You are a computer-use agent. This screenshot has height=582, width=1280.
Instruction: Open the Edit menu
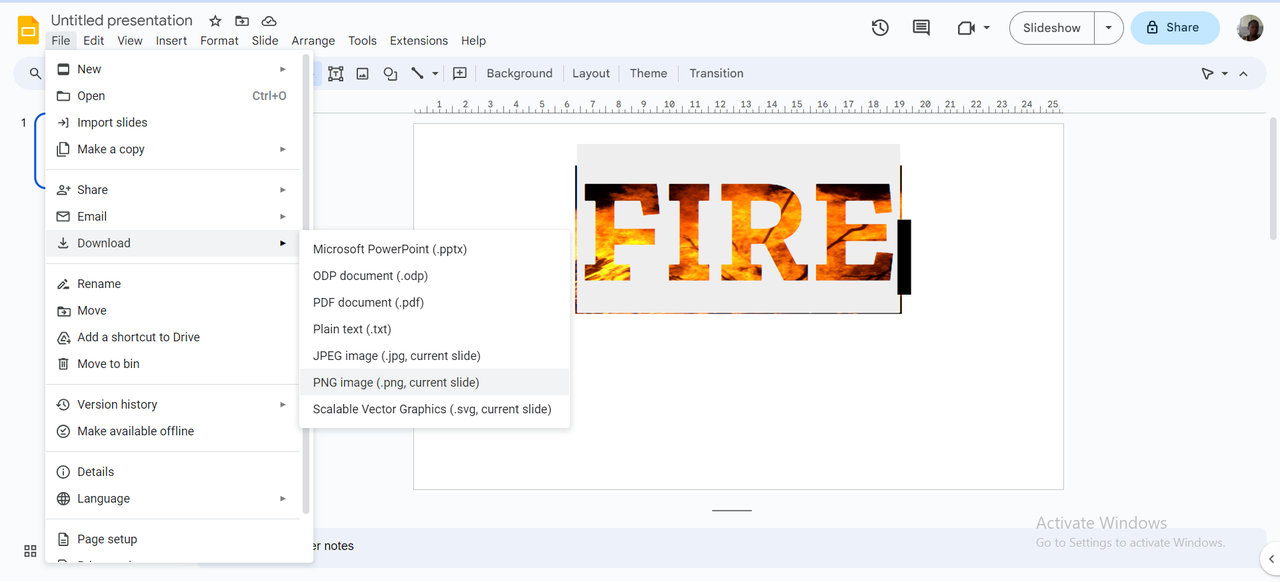[x=94, y=41]
